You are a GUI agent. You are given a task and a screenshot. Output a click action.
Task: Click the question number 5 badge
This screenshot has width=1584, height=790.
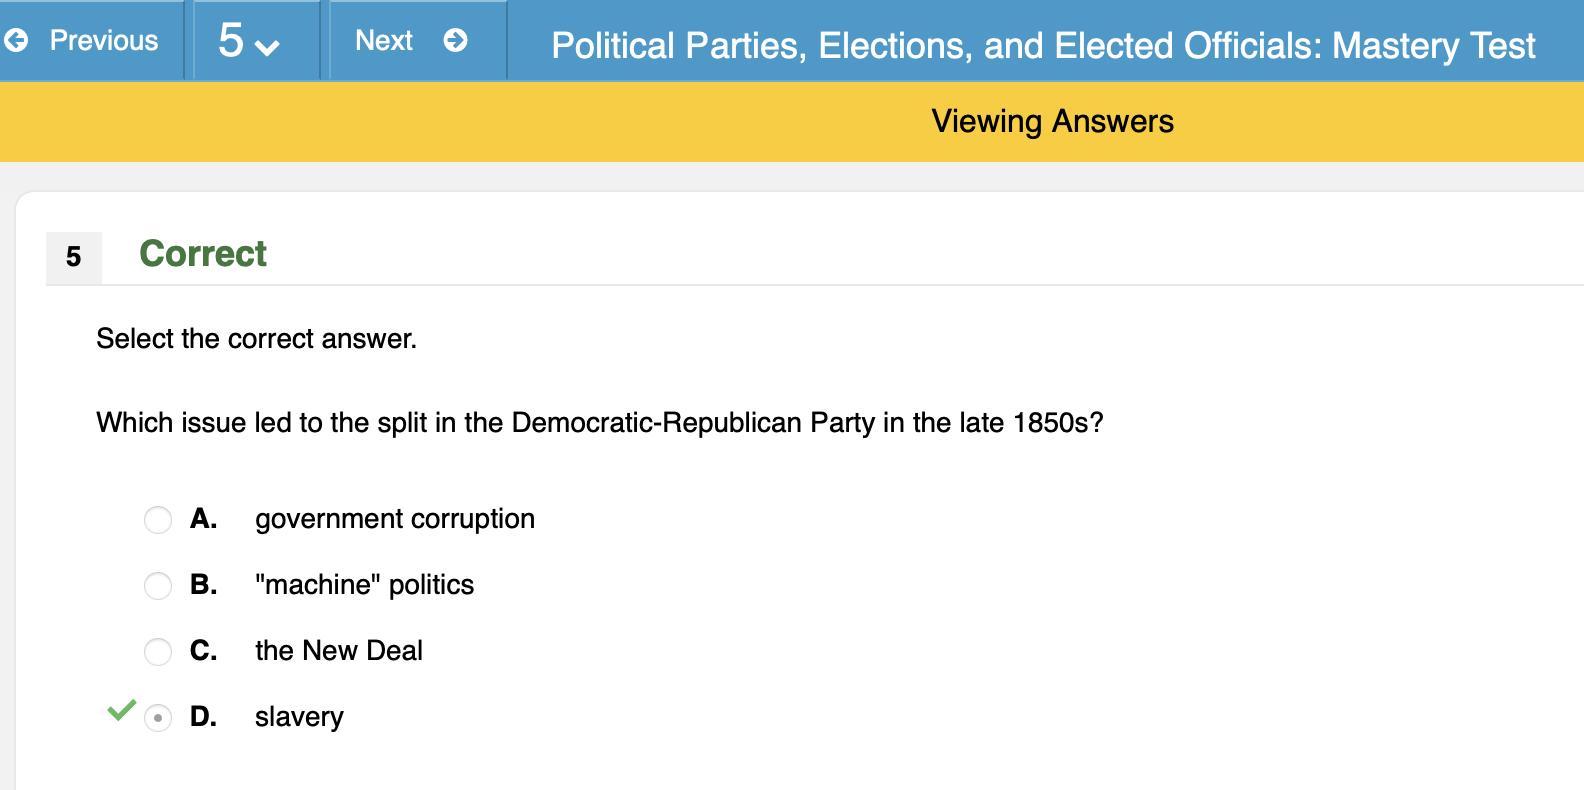click(73, 257)
